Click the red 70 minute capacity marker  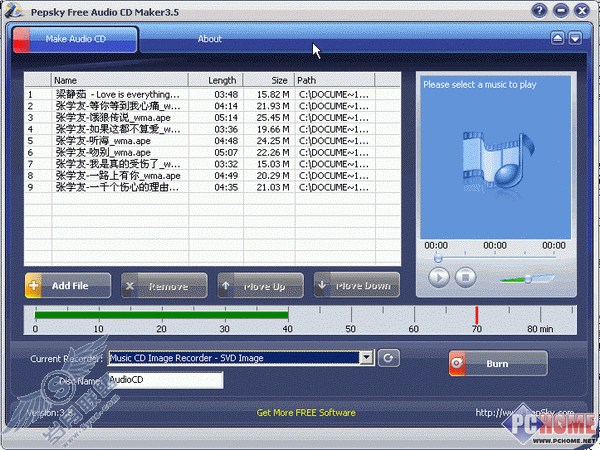(477, 315)
